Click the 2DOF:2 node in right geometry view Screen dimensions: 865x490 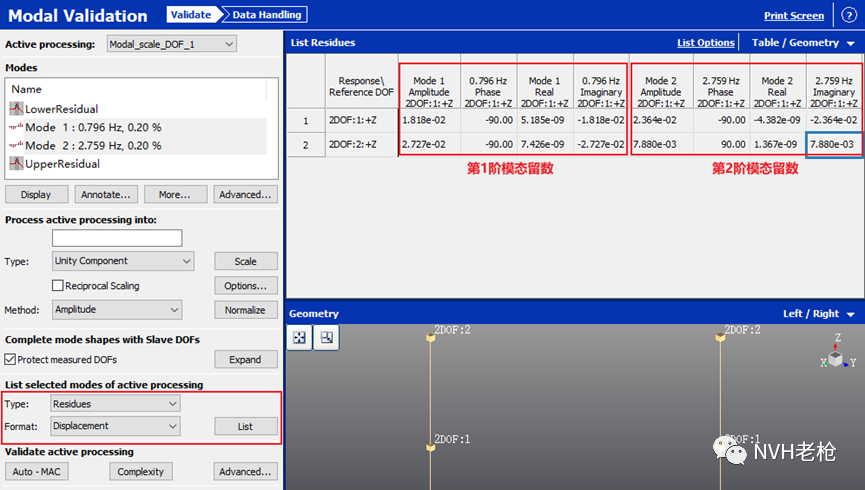tap(720, 337)
